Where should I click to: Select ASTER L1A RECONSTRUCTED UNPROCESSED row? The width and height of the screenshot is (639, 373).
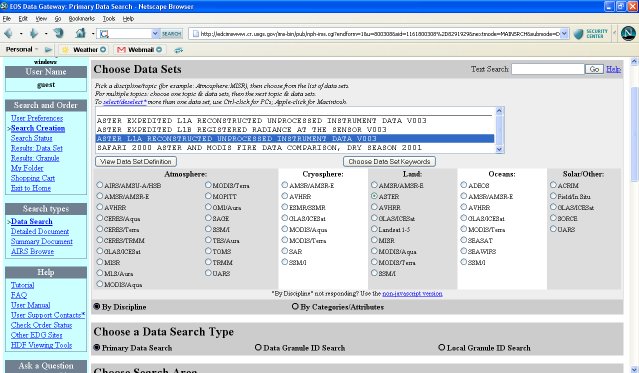(x=295, y=139)
